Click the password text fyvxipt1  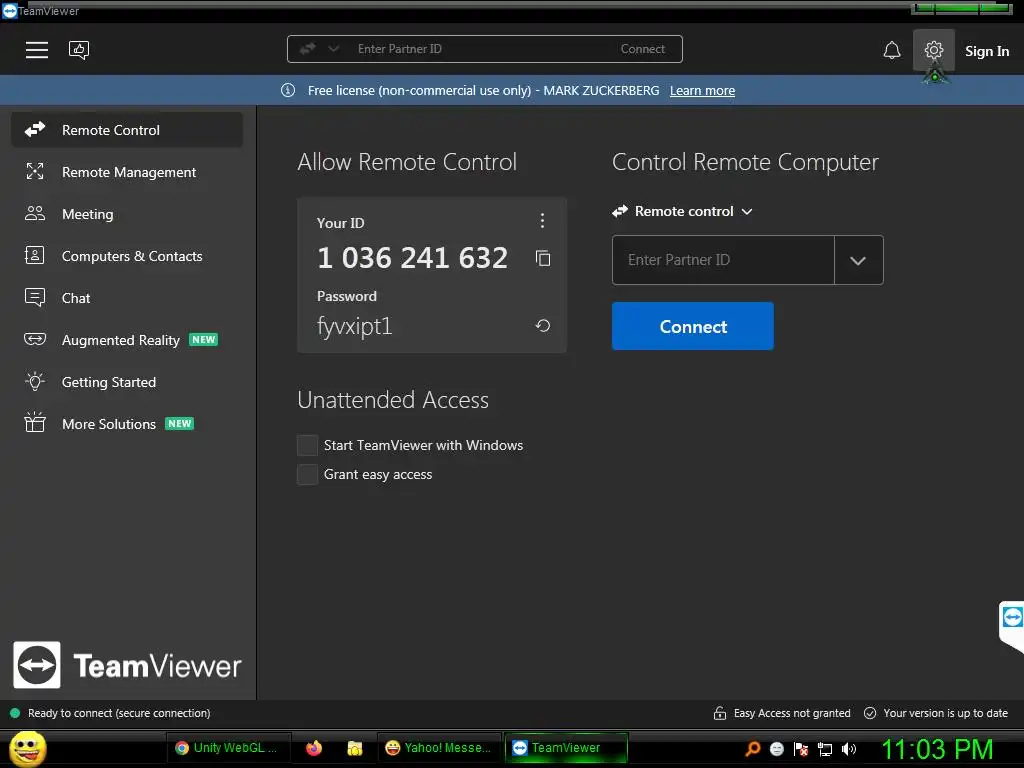[x=355, y=326]
